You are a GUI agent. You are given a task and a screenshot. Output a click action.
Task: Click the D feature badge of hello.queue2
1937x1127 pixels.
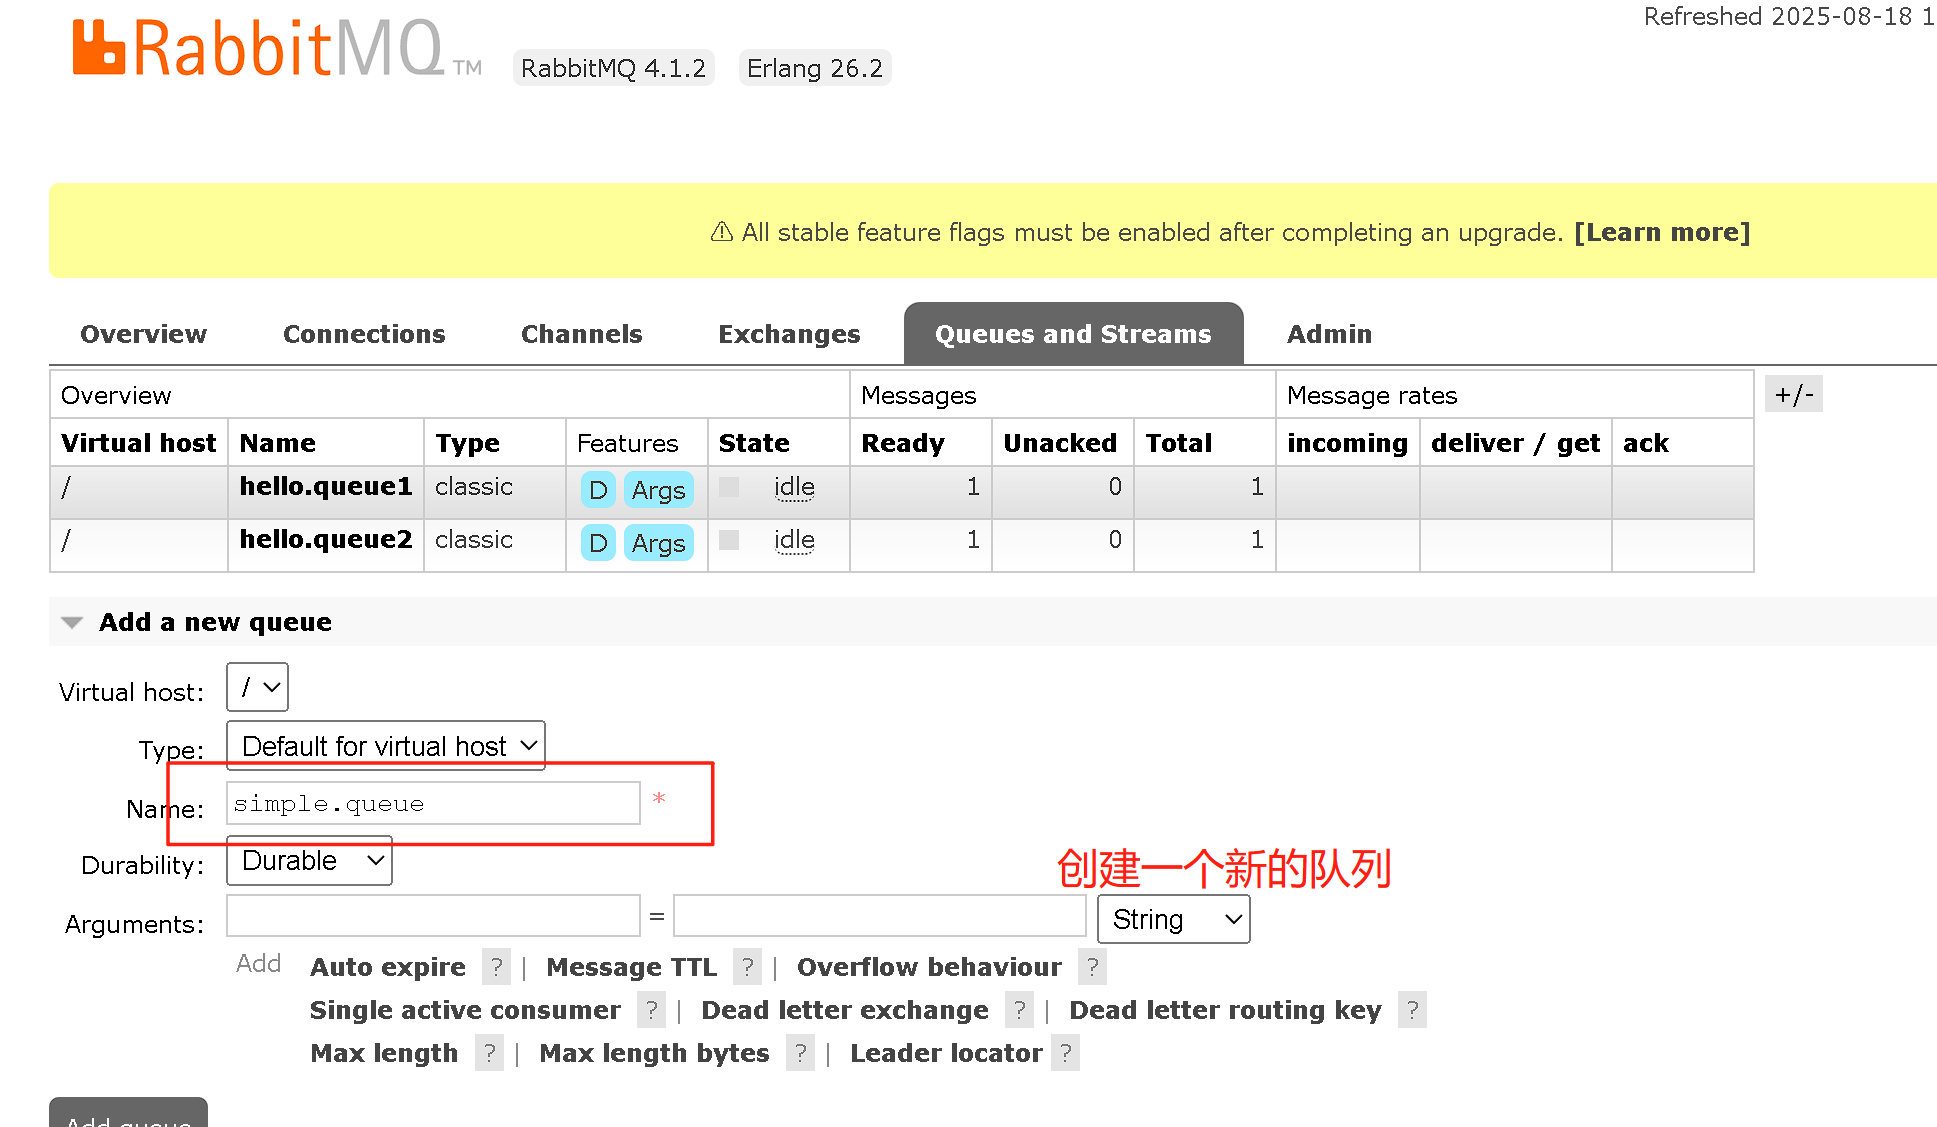[x=598, y=543]
